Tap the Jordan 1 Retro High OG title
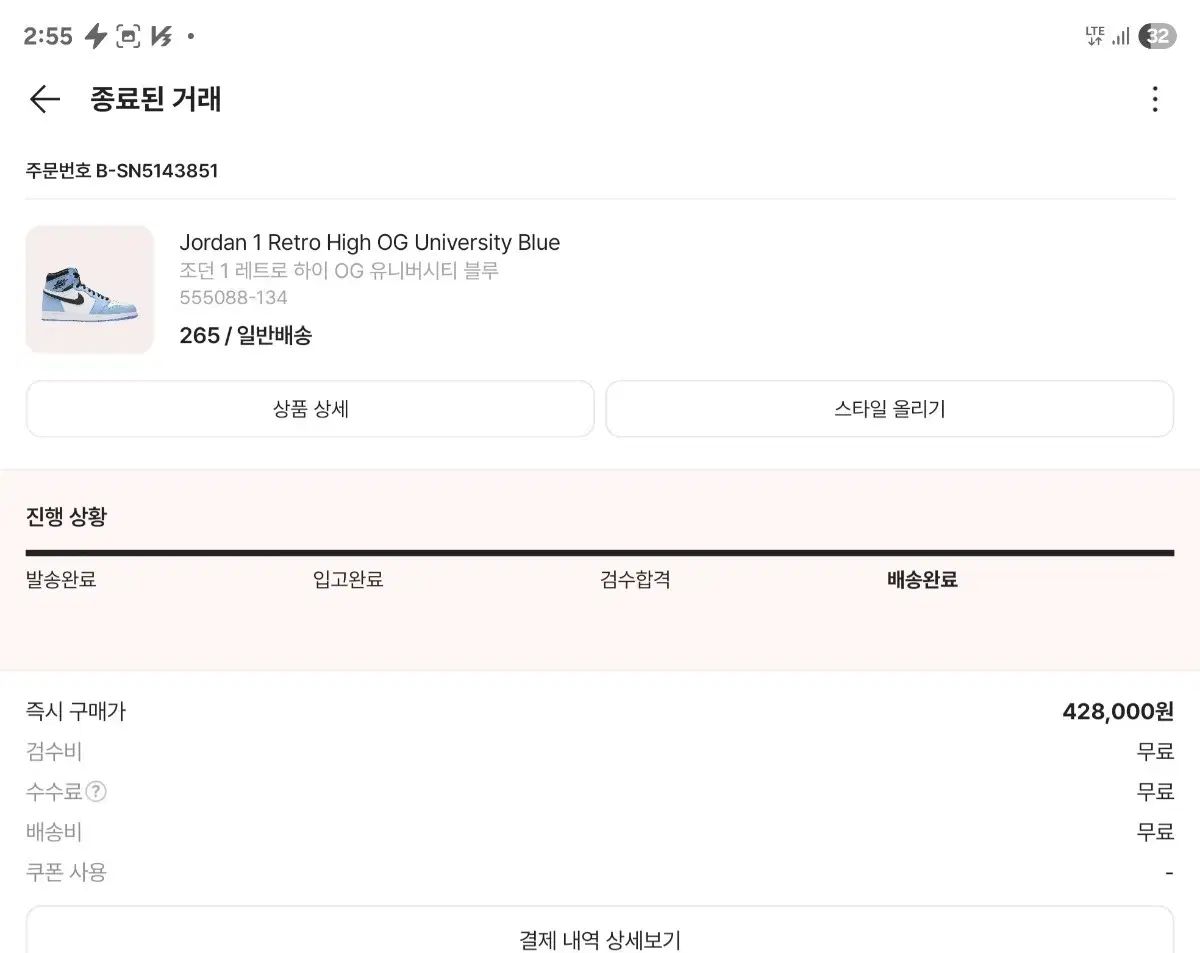Image resolution: width=1200 pixels, height=953 pixels. pyautogui.click(x=370, y=243)
